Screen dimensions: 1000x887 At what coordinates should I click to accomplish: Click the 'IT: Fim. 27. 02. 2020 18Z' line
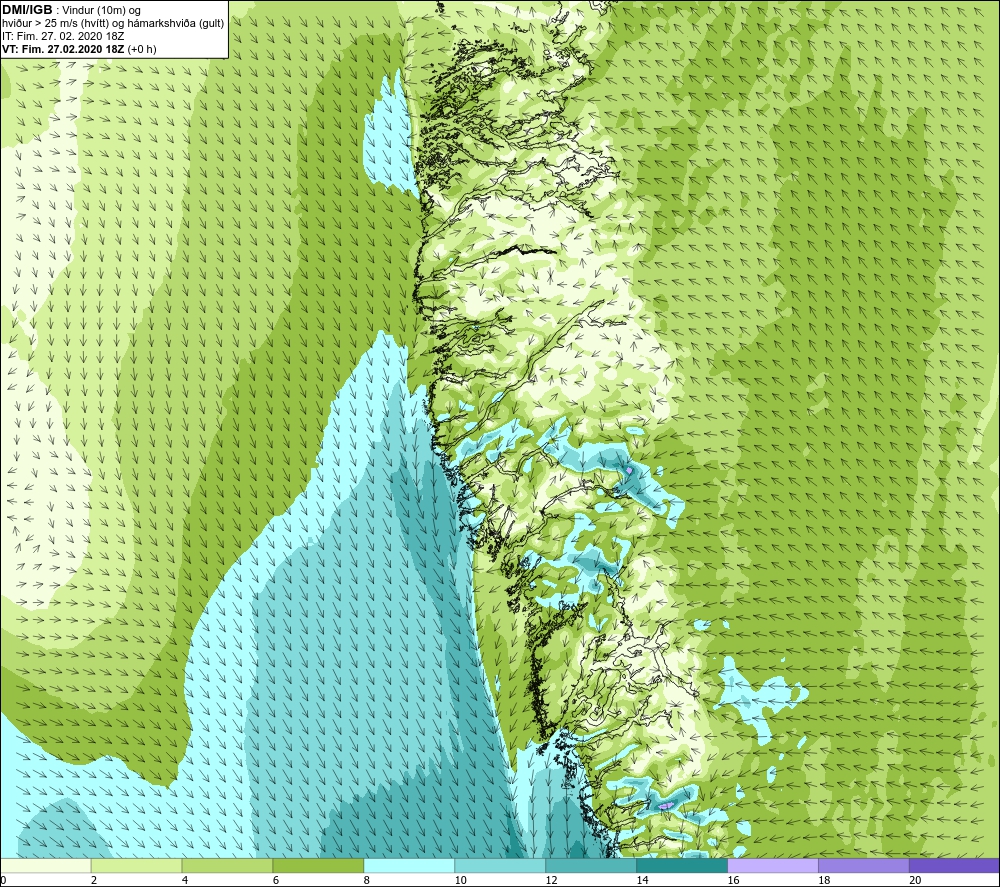click(63, 36)
